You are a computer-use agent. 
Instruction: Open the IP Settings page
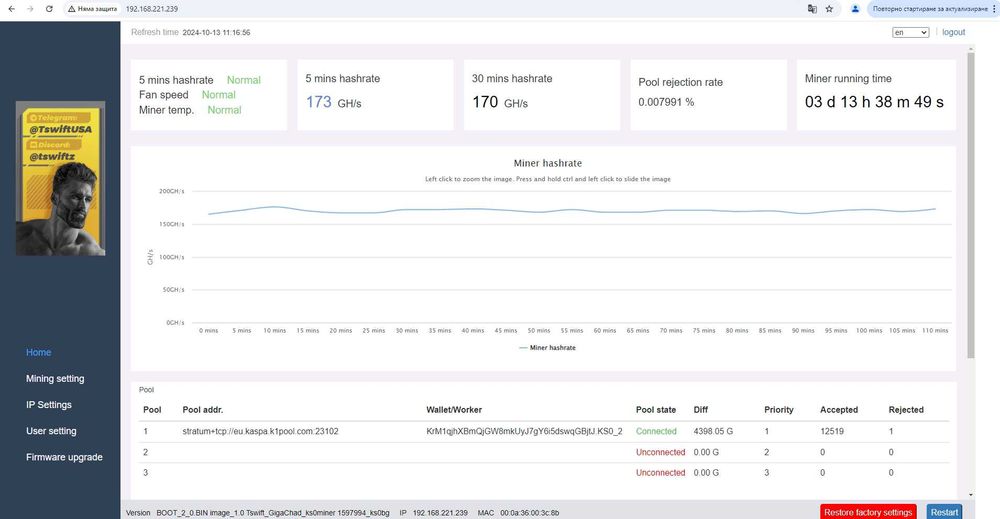point(48,404)
